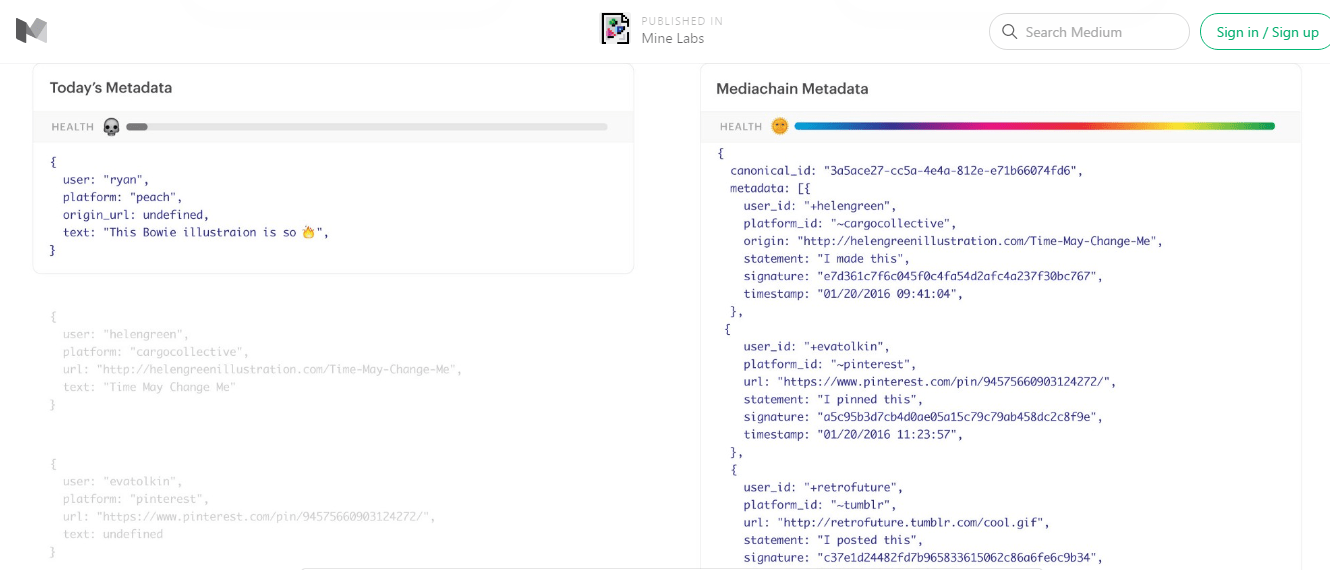Click the retrofuture tumblr cool.gif URL
Screen dimensions: 1330x570
click(912, 522)
